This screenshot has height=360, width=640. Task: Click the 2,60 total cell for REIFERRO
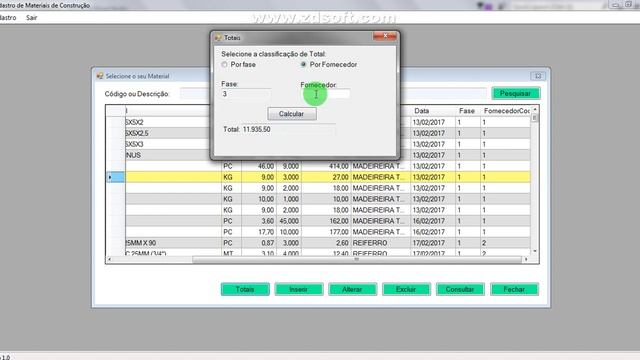click(326, 243)
